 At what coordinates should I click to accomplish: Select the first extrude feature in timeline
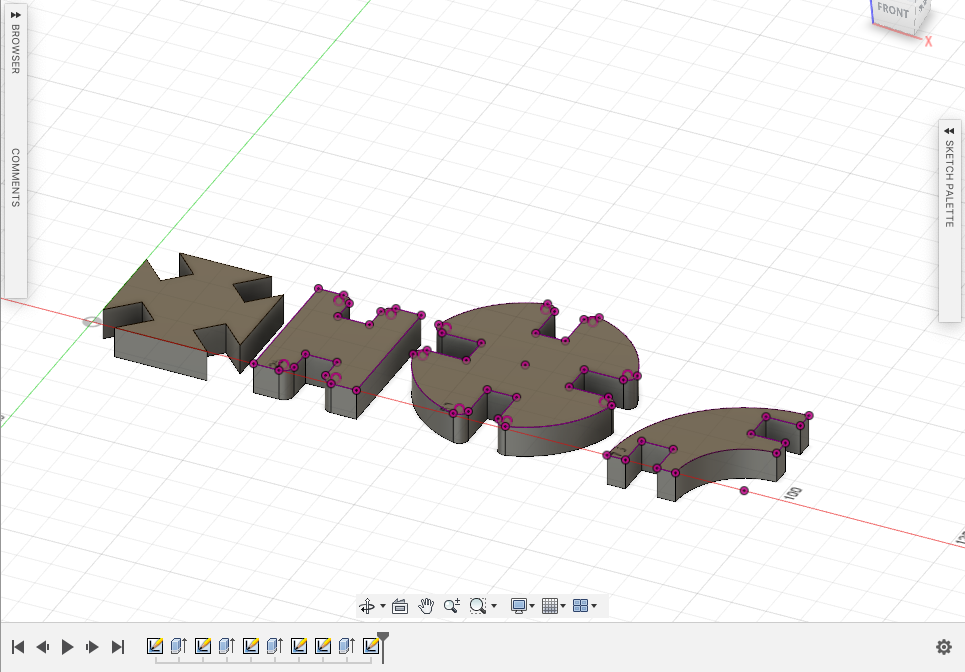click(178, 646)
